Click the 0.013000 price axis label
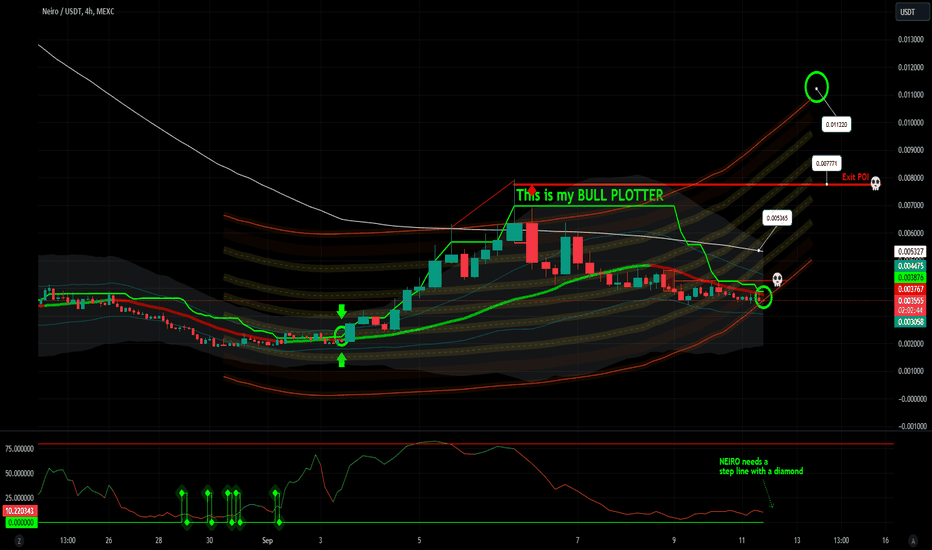Viewport: 932px width, 550px height. click(911, 39)
